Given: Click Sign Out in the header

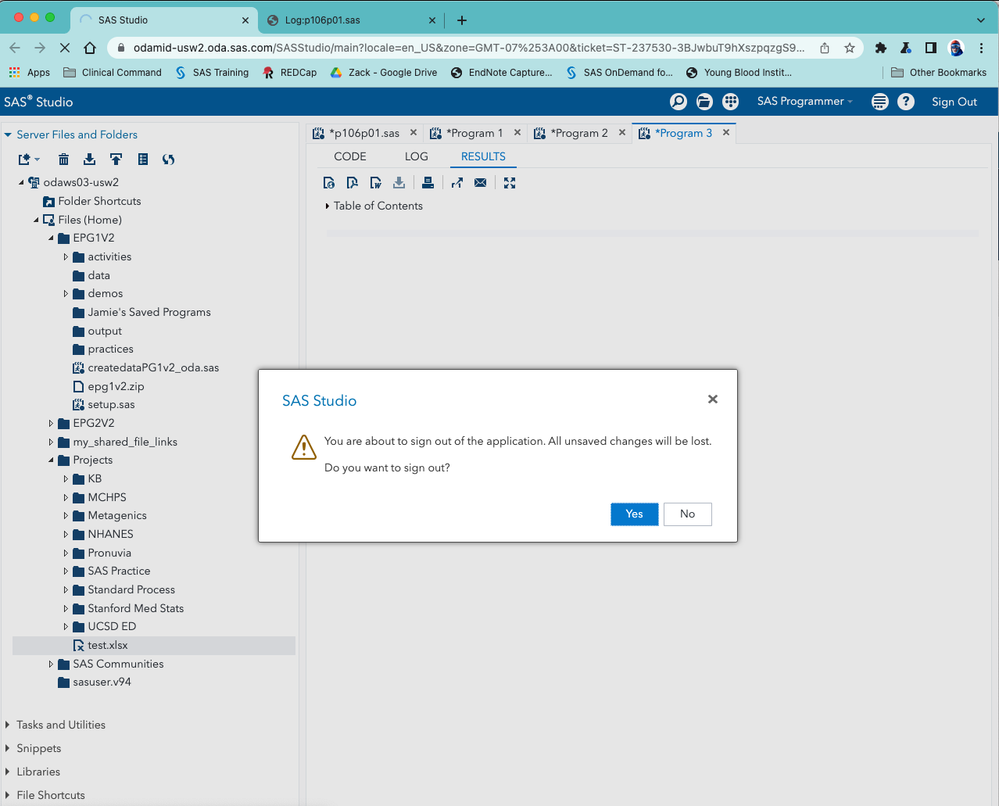Looking at the screenshot, I should pyautogui.click(x=954, y=102).
